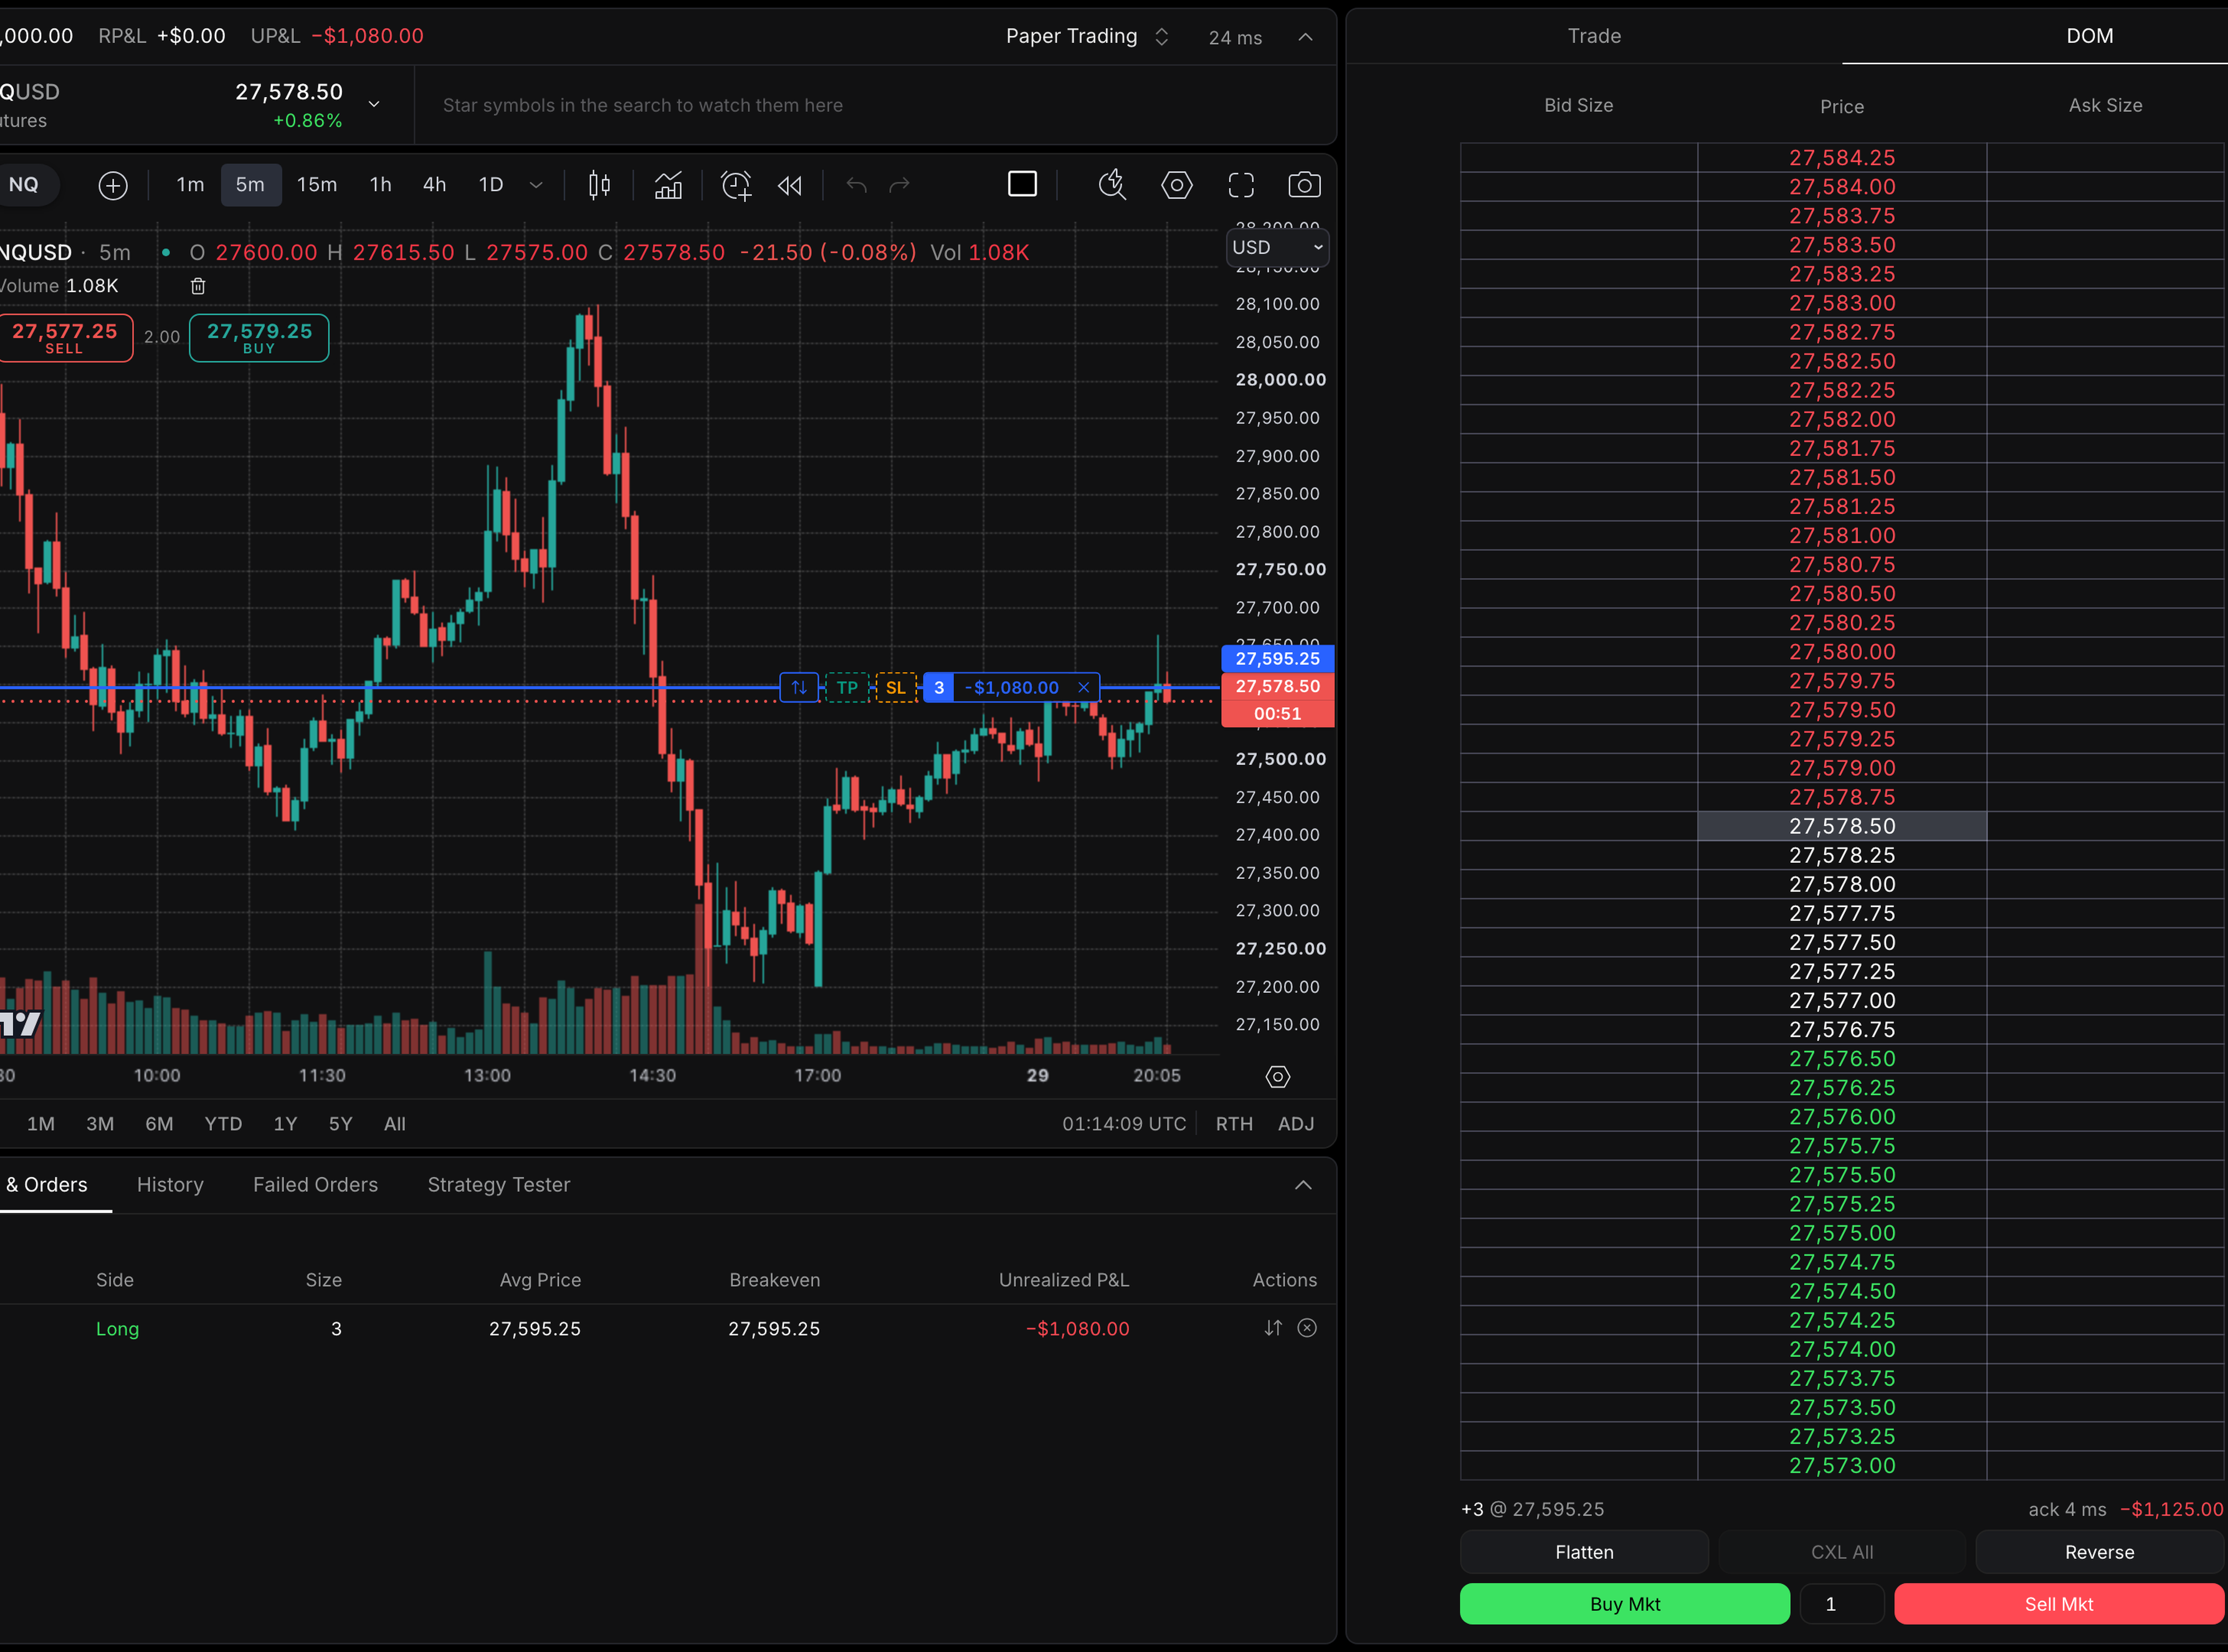
Task: Cancel all orders with CXL All
Action: tap(1842, 1552)
